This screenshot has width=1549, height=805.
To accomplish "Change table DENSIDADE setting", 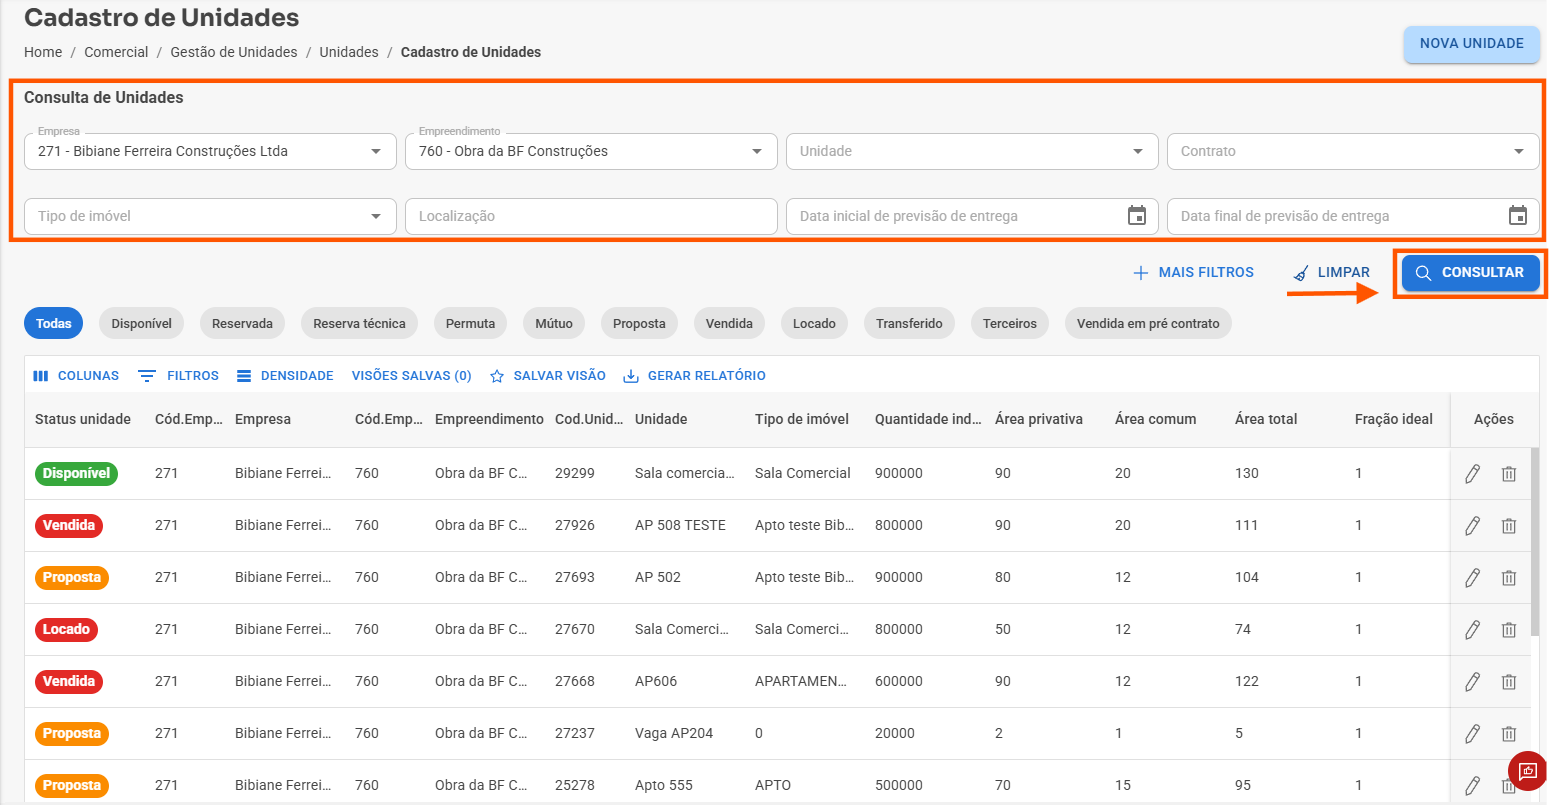I will [x=285, y=376].
